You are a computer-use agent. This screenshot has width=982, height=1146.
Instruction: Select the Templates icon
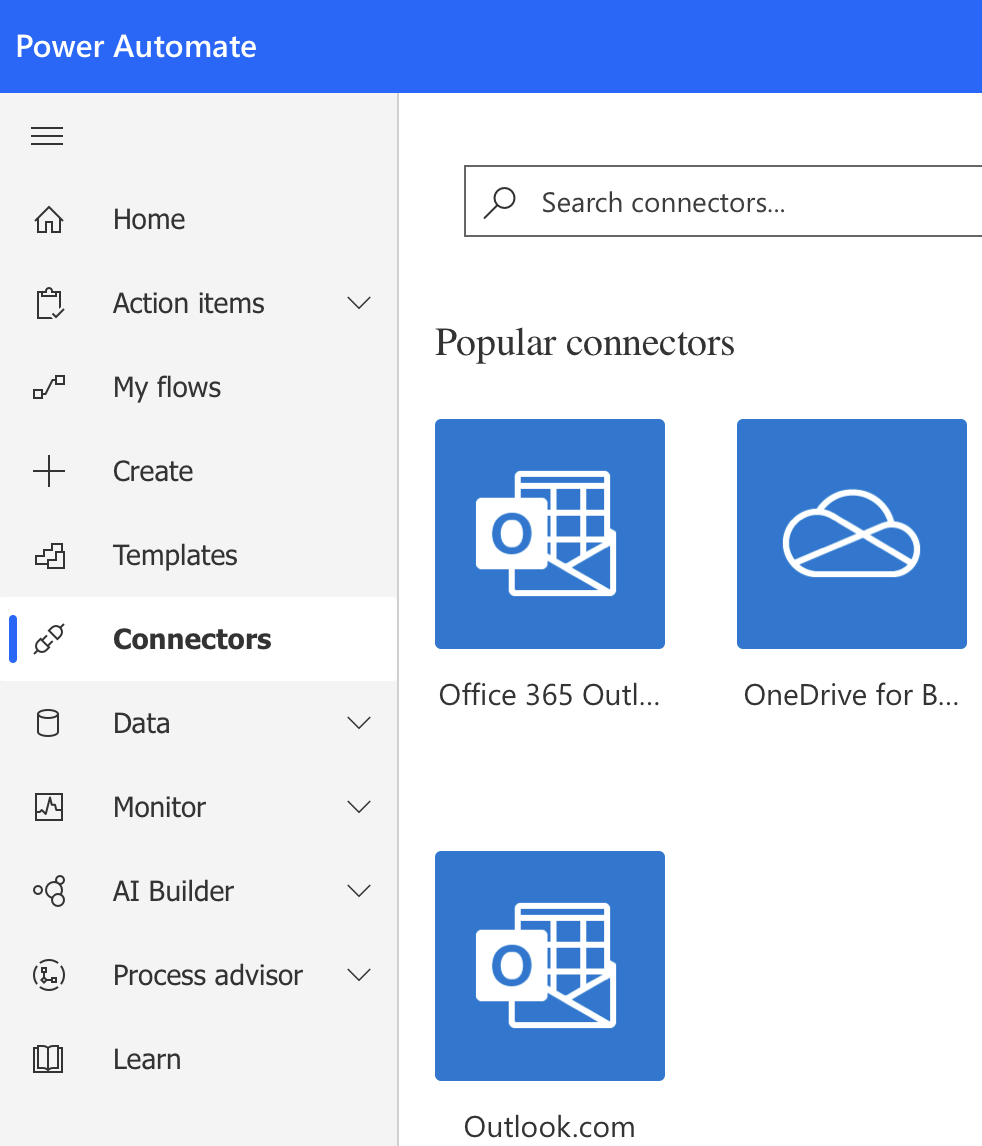tap(48, 555)
